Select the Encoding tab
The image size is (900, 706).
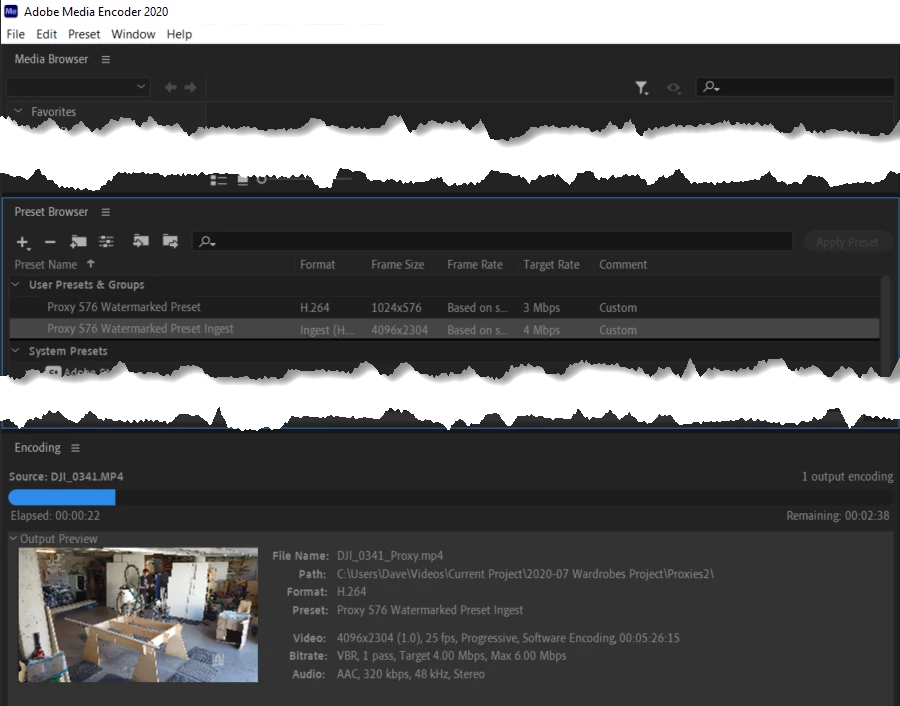click(37, 448)
